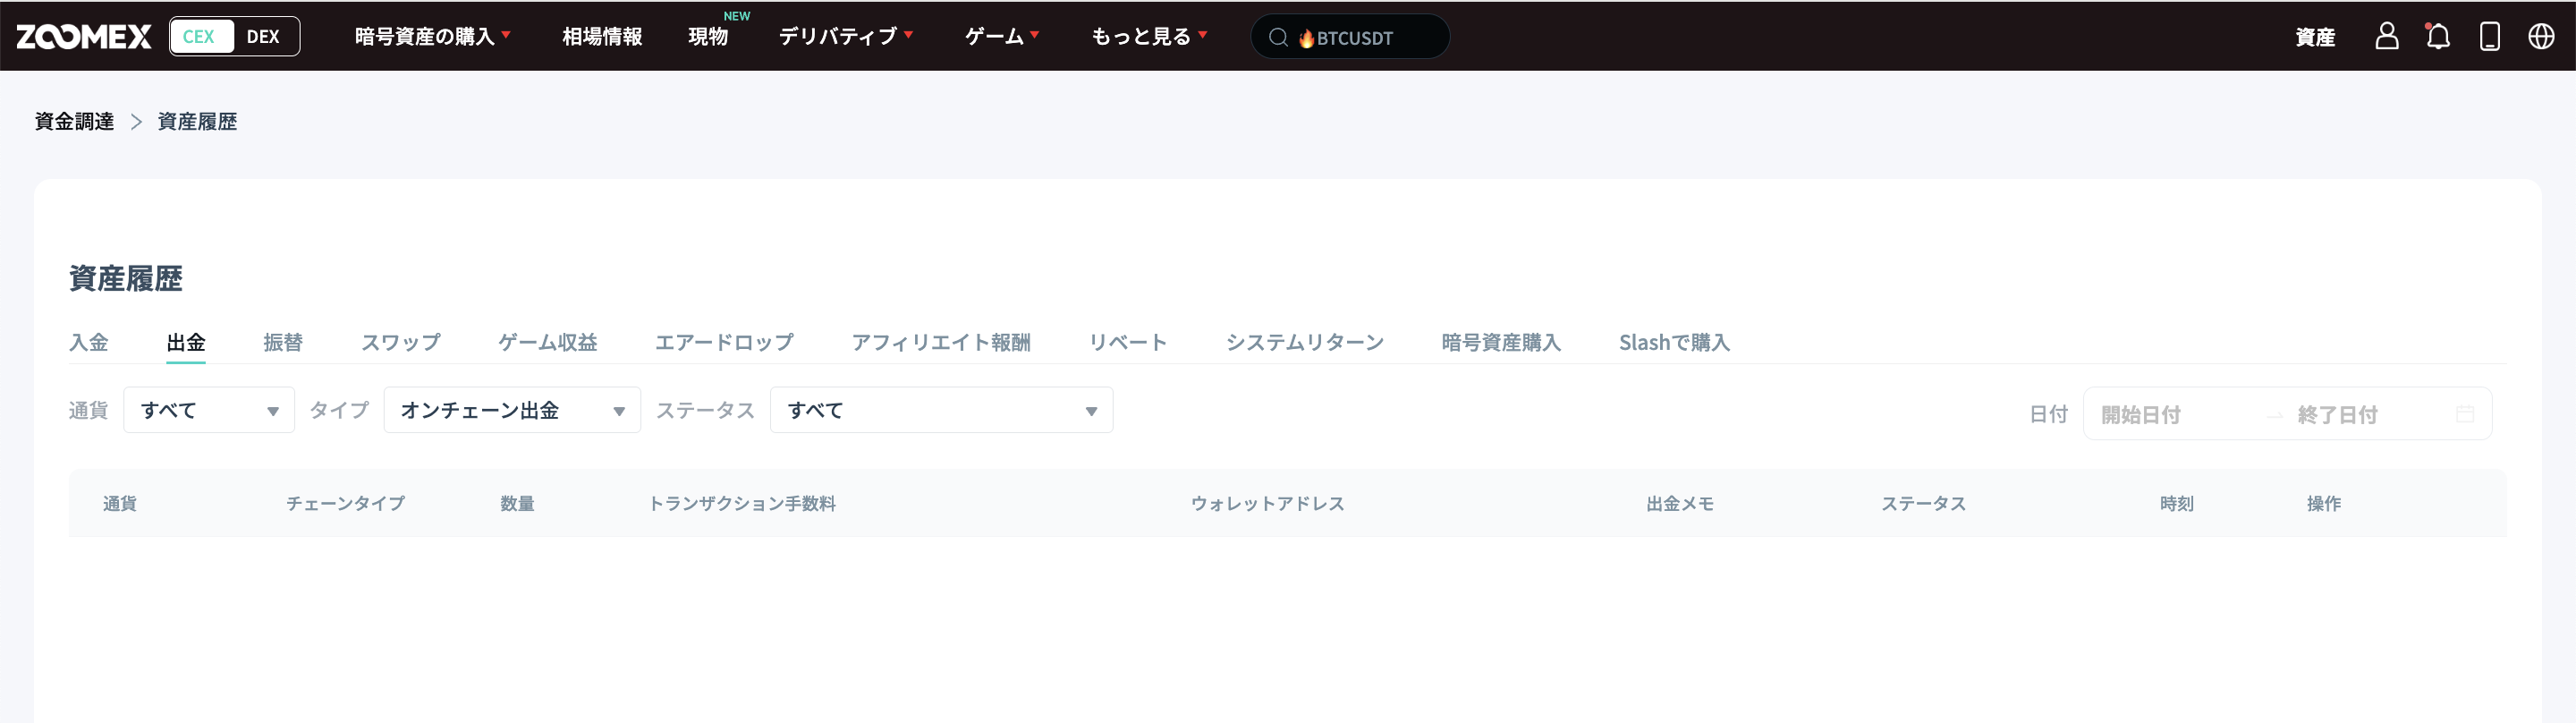This screenshot has height=723, width=2576.
Task: Open the スワップ history tab
Action: pyautogui.click(x=400, y=342)
